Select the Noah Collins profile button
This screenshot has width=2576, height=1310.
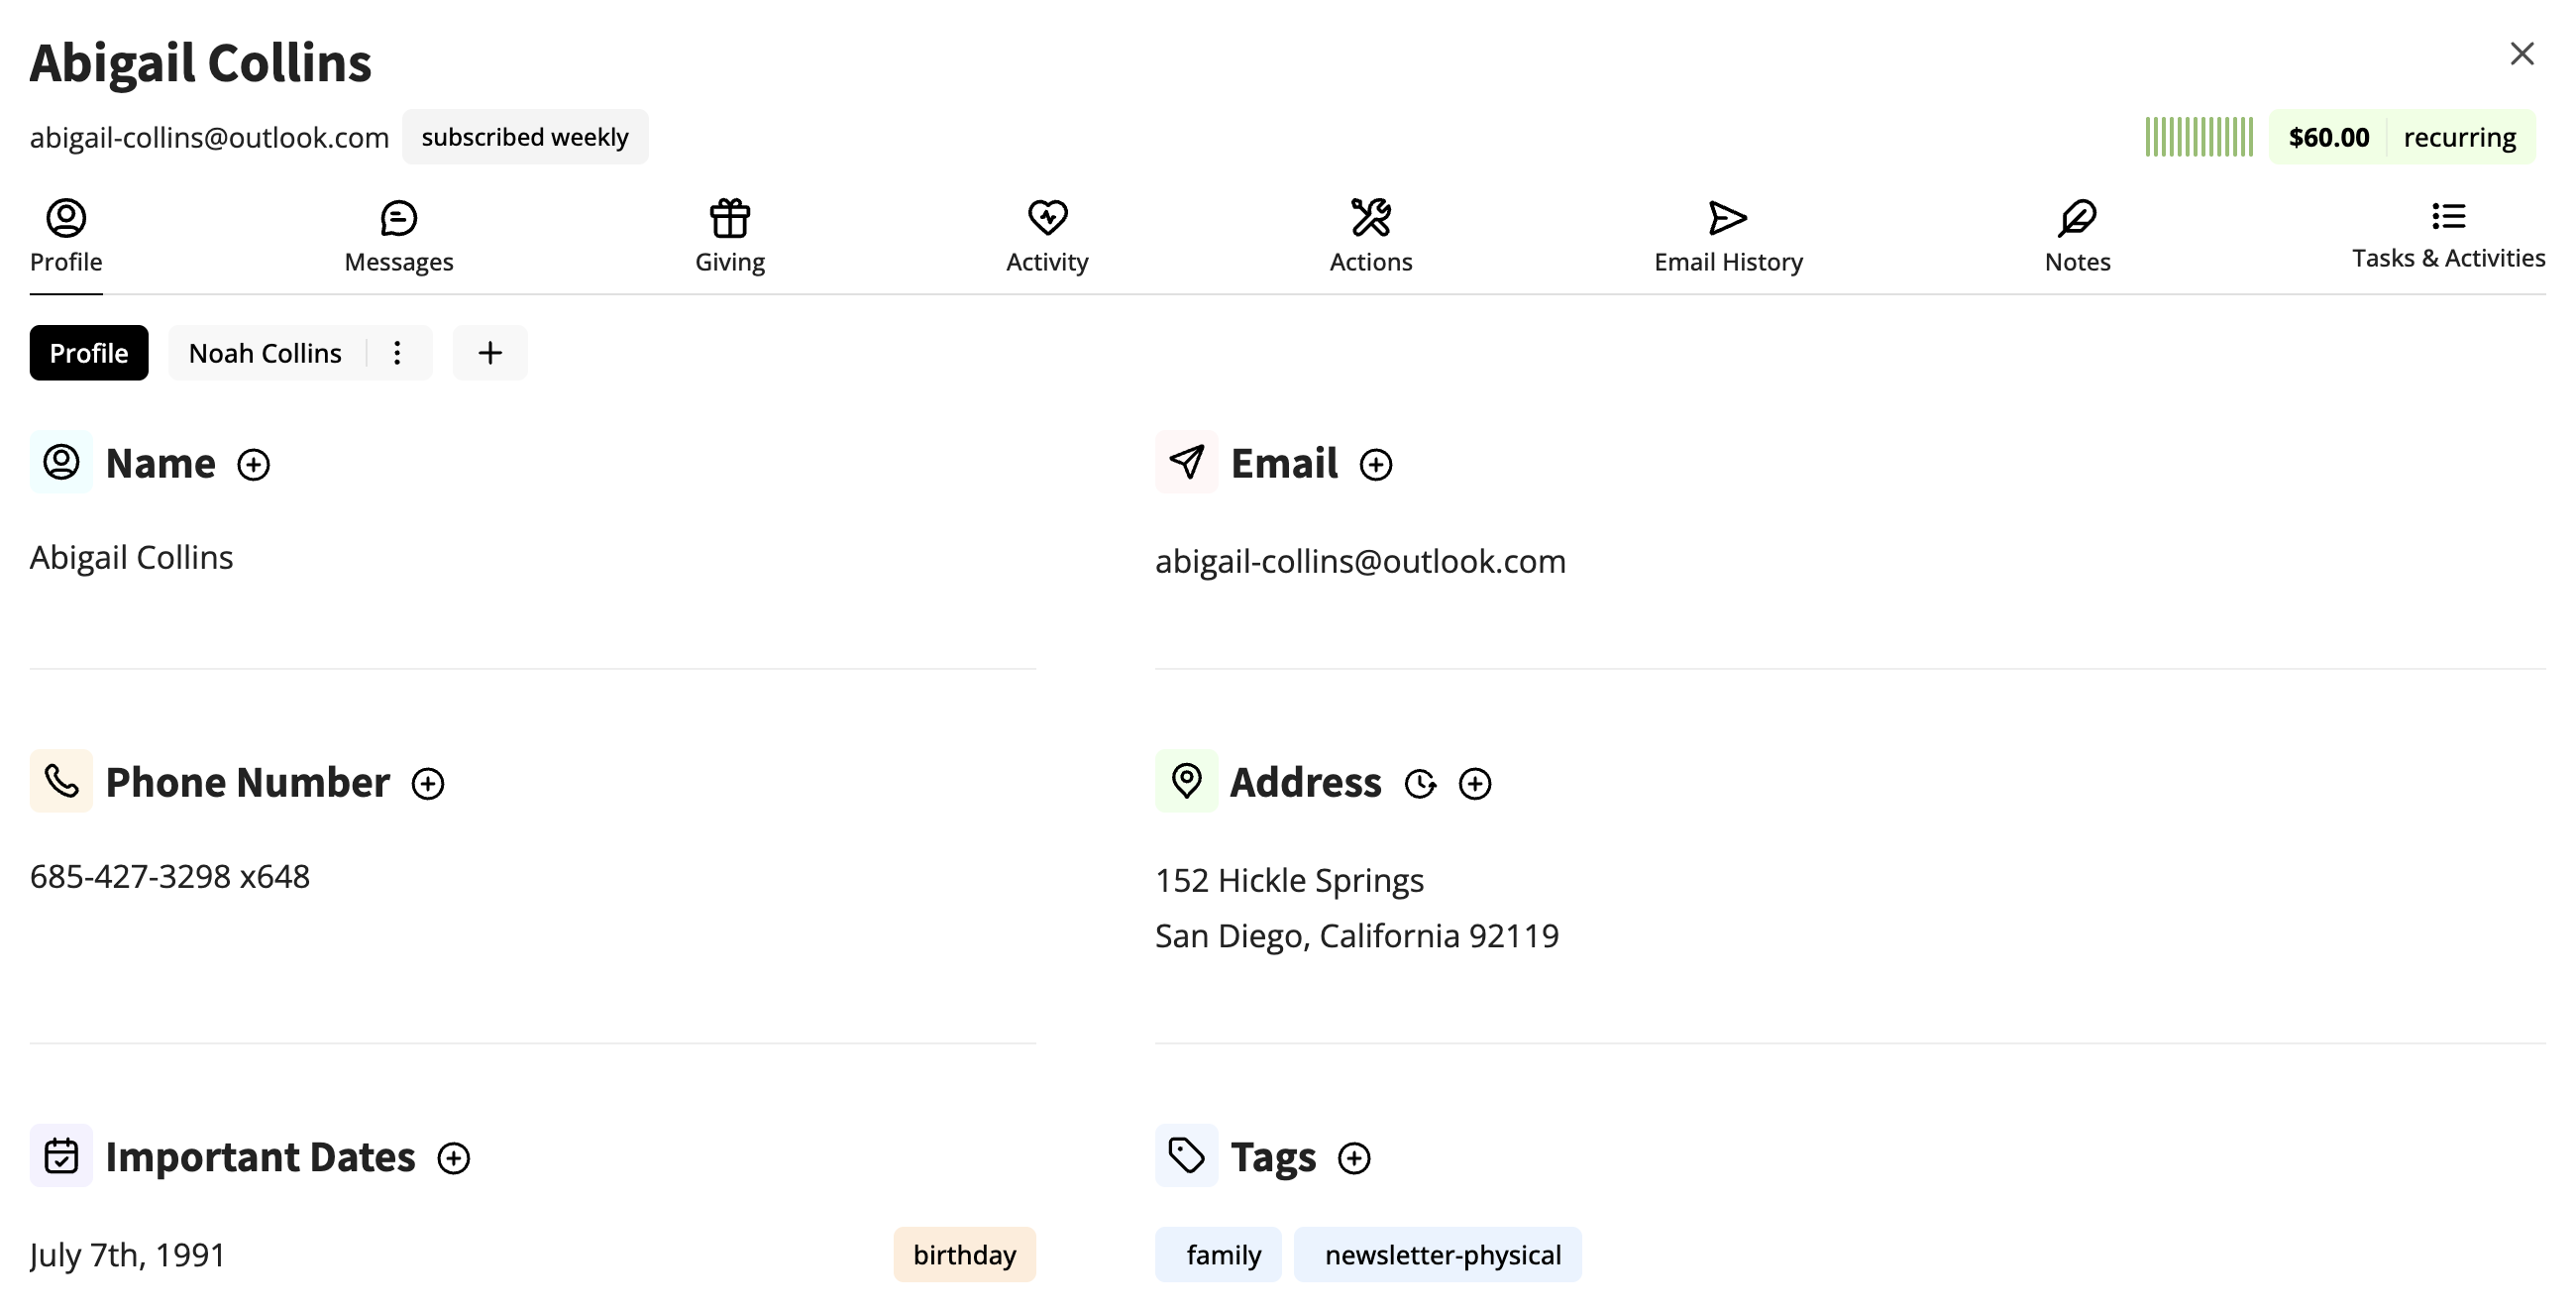(x=265, y=353)
